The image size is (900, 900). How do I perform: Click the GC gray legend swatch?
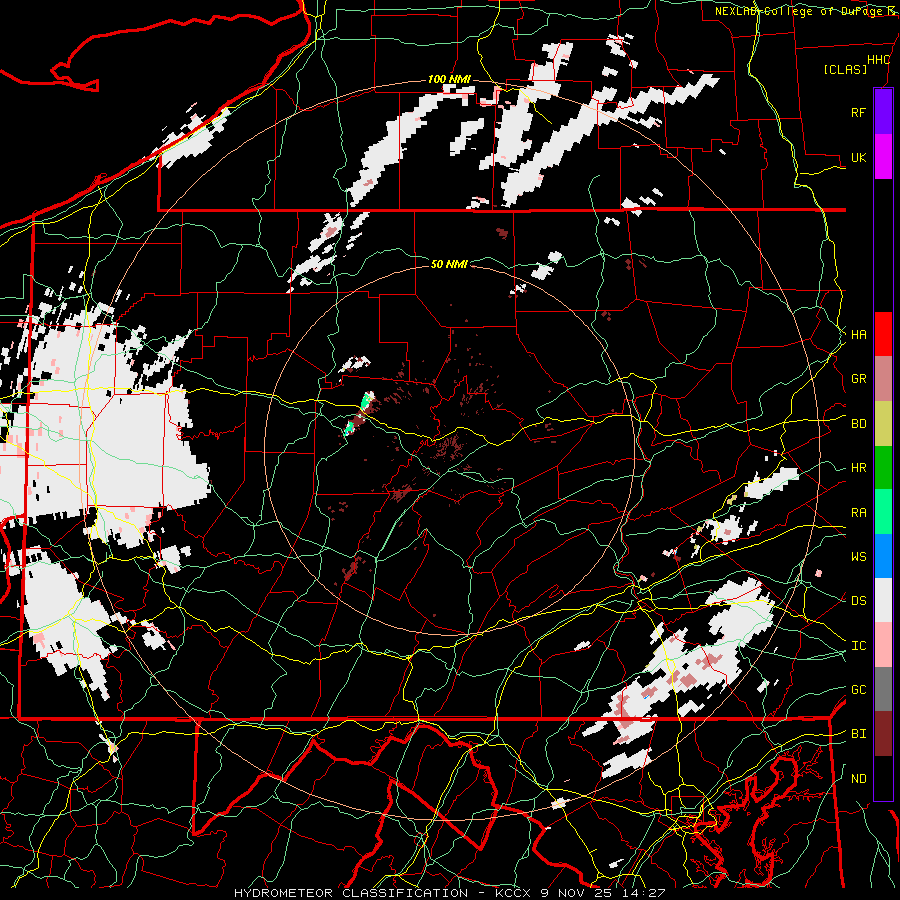[x=883, y=689]
